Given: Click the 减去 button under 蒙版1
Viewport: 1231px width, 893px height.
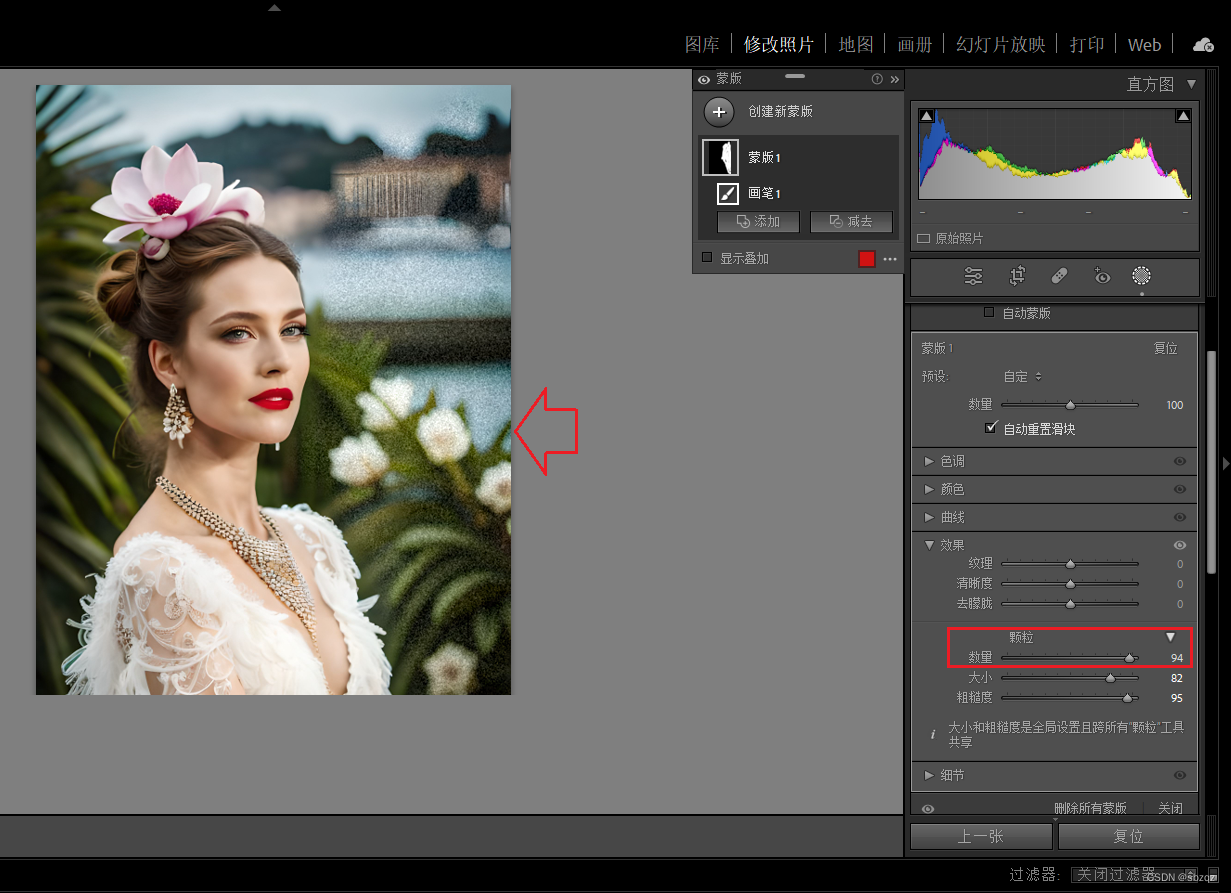Looking at the screenshot, I should (x=851, y=222).
